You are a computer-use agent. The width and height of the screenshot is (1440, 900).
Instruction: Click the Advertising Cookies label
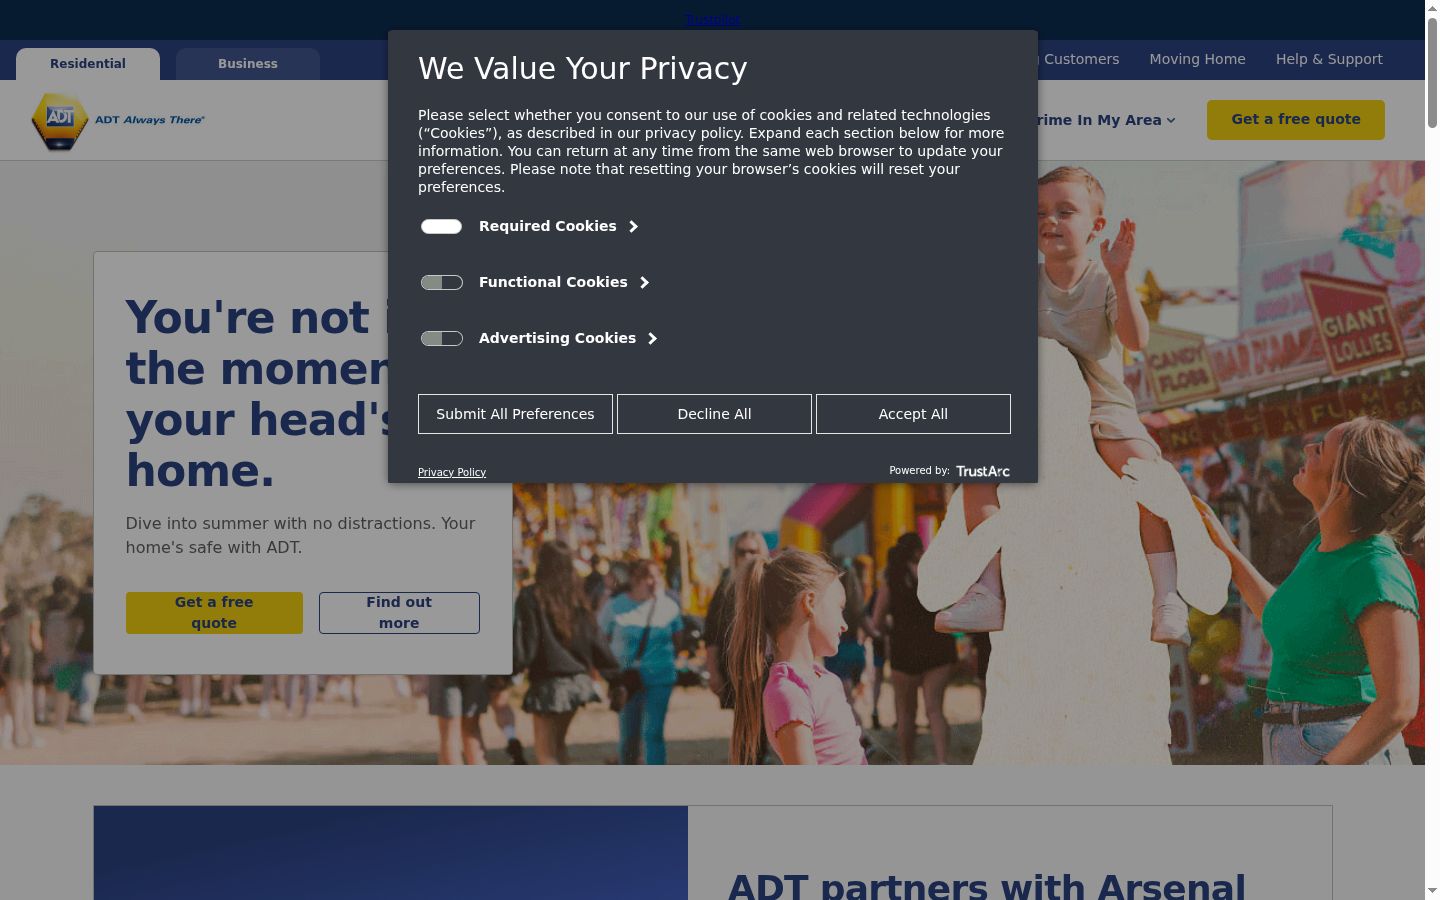click(x=557, y=338)
